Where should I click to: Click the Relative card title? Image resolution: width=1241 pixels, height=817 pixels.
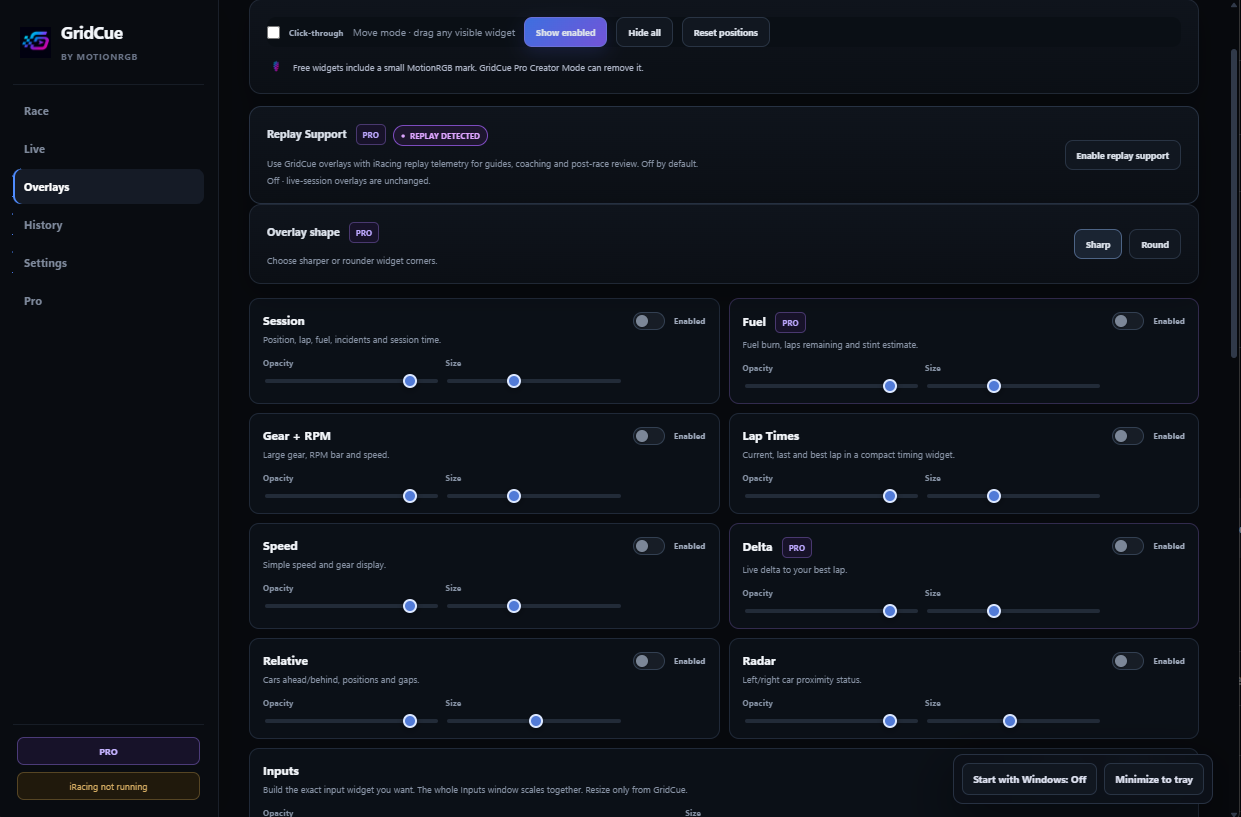click(x=285, y=661)
